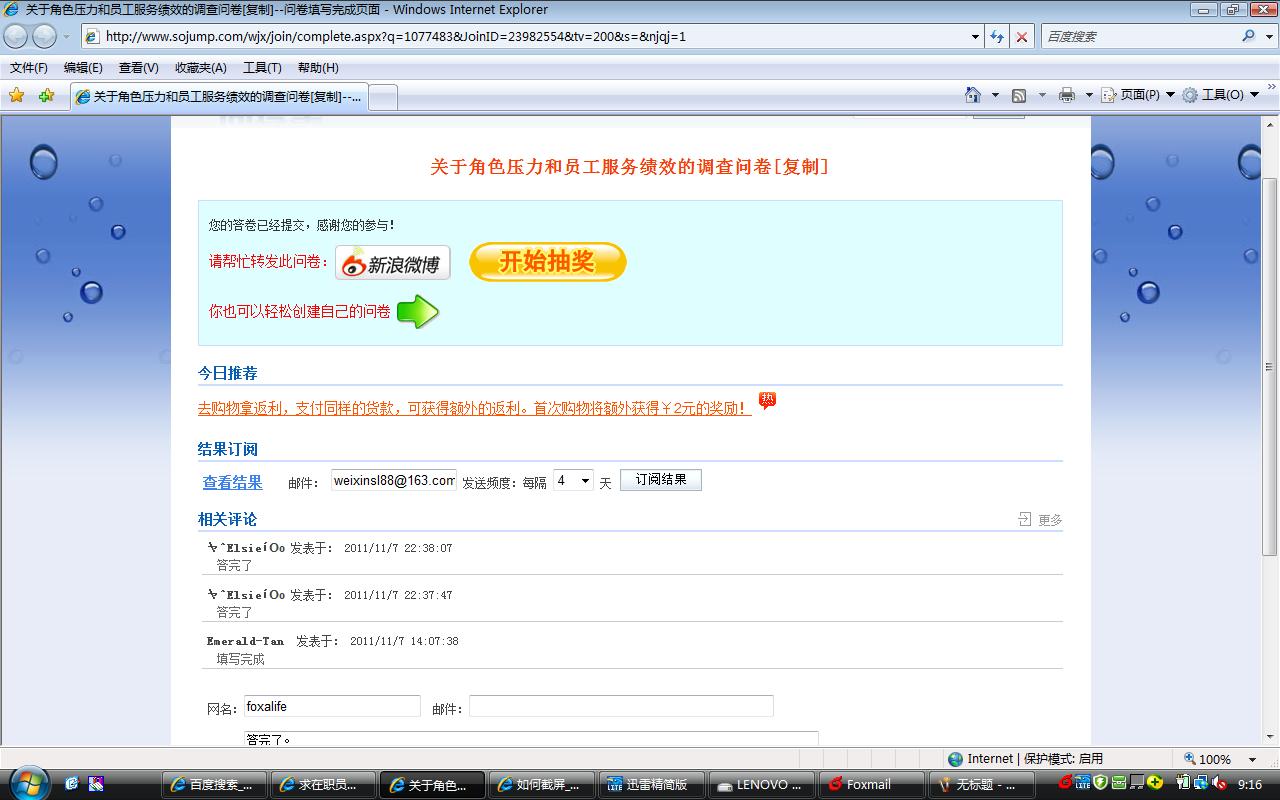
Task: Open the recent pages dropdown arrow
Action: (x=66, y=36)
